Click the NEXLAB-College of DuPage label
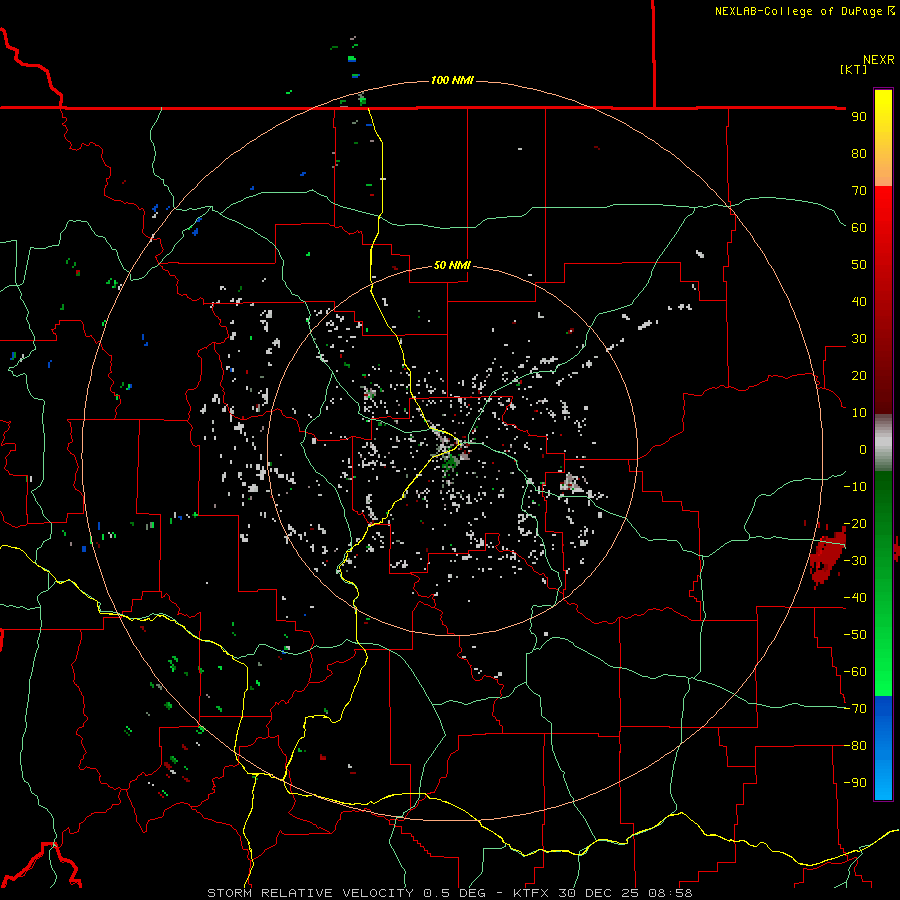This screenshot has height=900, width=900. pyautogui.click(x=804, y=11)
